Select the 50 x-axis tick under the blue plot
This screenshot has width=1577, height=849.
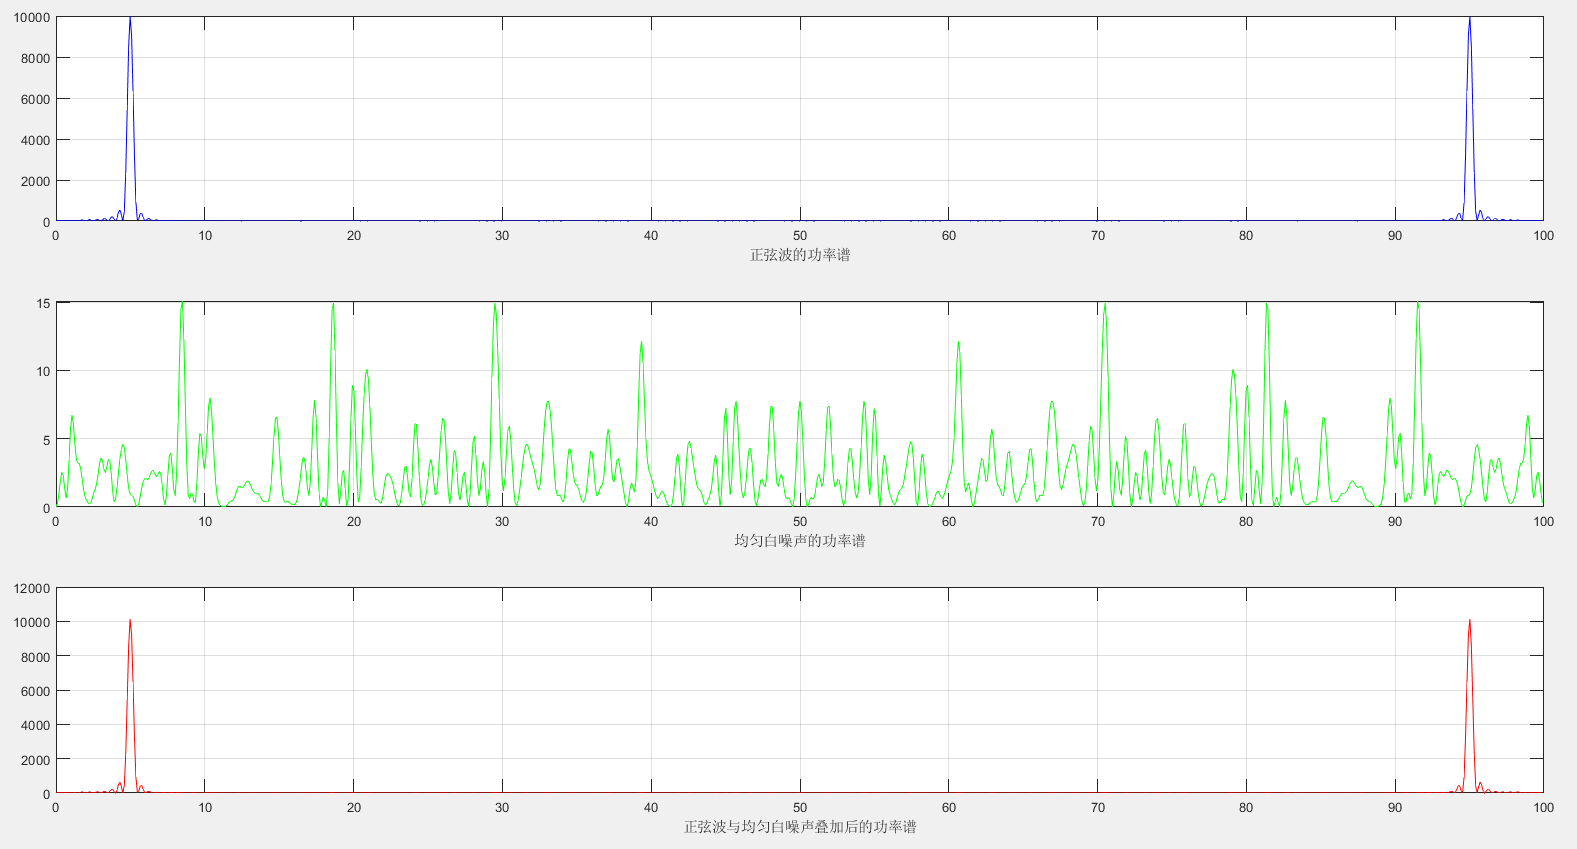pos(800,236)
